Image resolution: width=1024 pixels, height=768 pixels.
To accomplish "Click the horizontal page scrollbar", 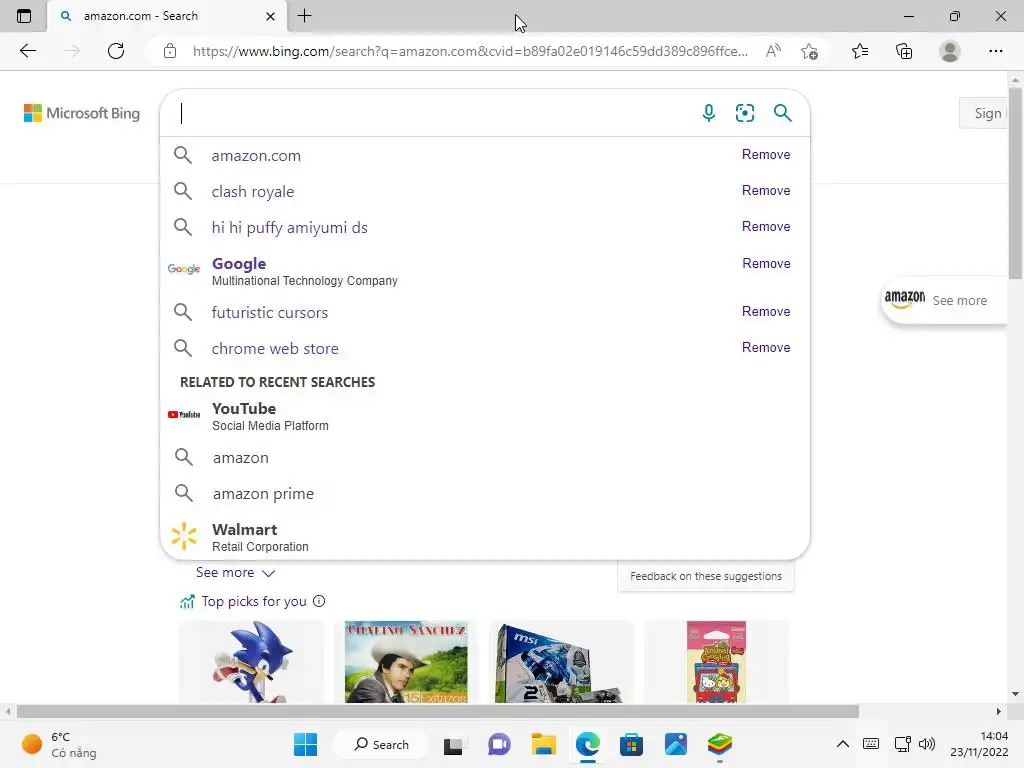I will [438, 711].
